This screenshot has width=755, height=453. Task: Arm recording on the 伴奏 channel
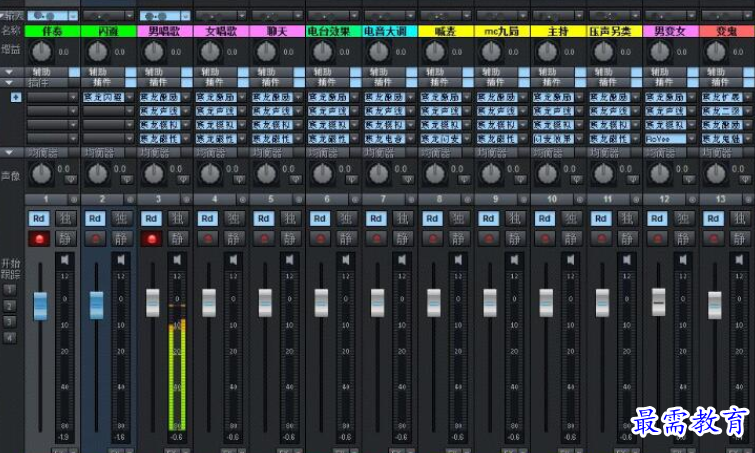[x=39, y=238]
